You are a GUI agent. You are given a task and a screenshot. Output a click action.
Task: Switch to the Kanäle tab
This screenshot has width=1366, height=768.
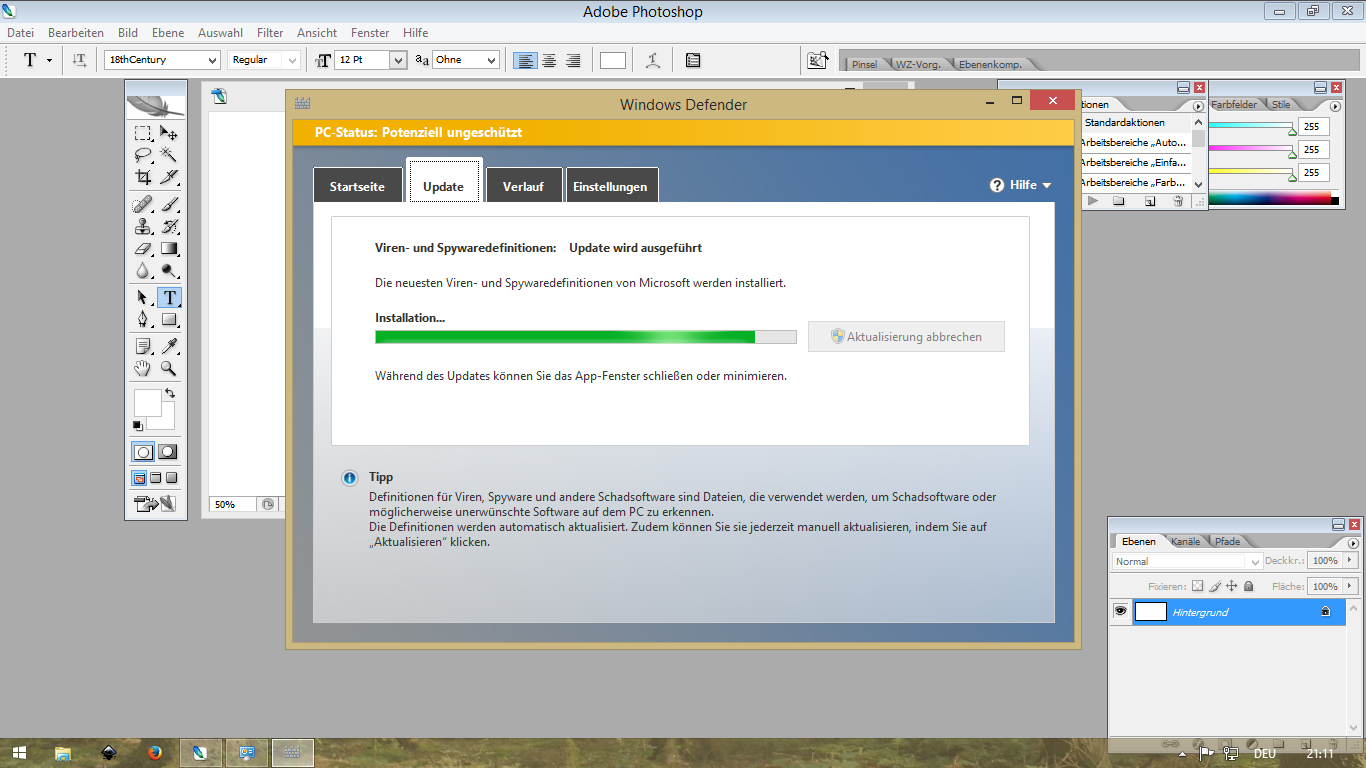pyautogui.click(x=1185, y=541)
